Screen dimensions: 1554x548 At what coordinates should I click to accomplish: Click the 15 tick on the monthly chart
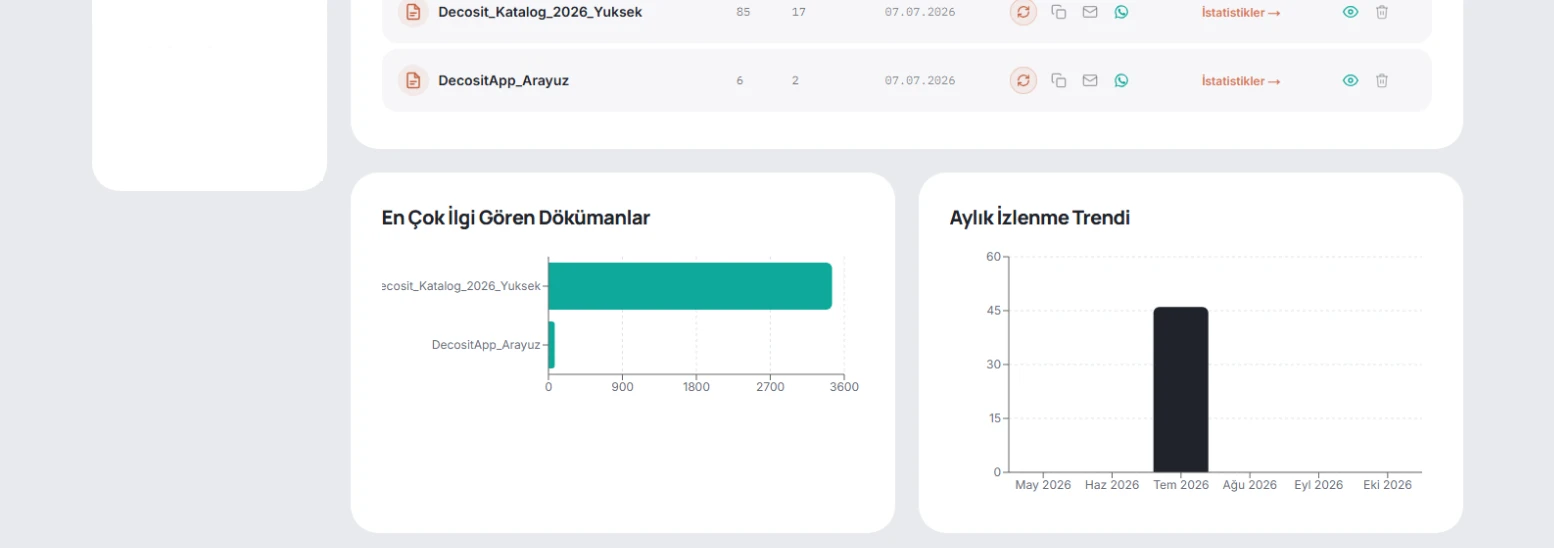[x=993, y=419]
